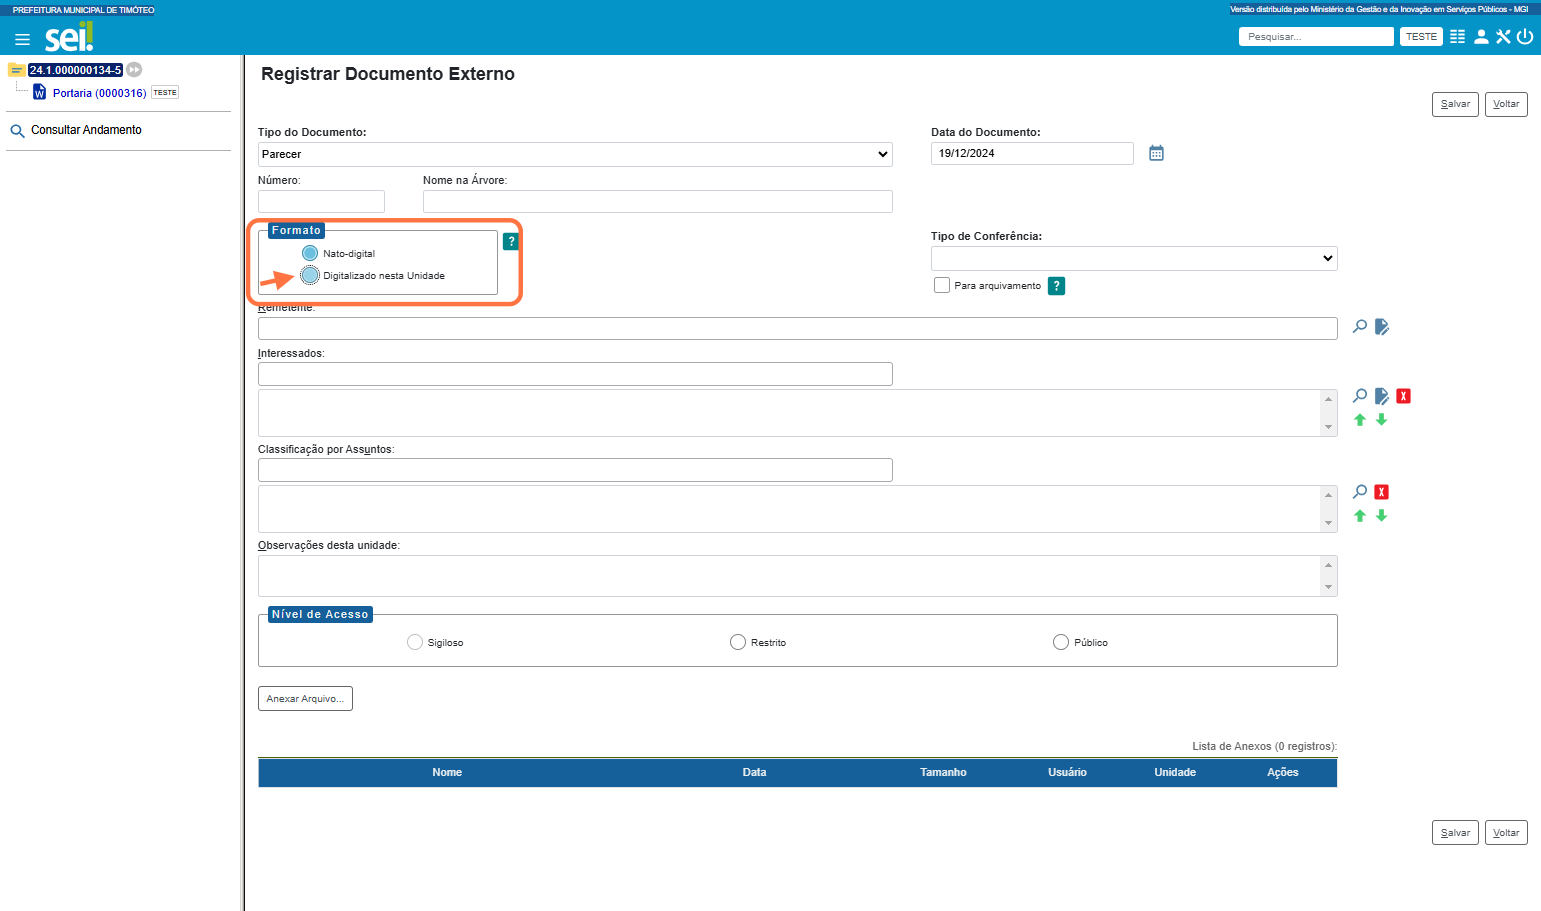
Task: Click the Formato help question icon
Action: click(x=511, y=241)
